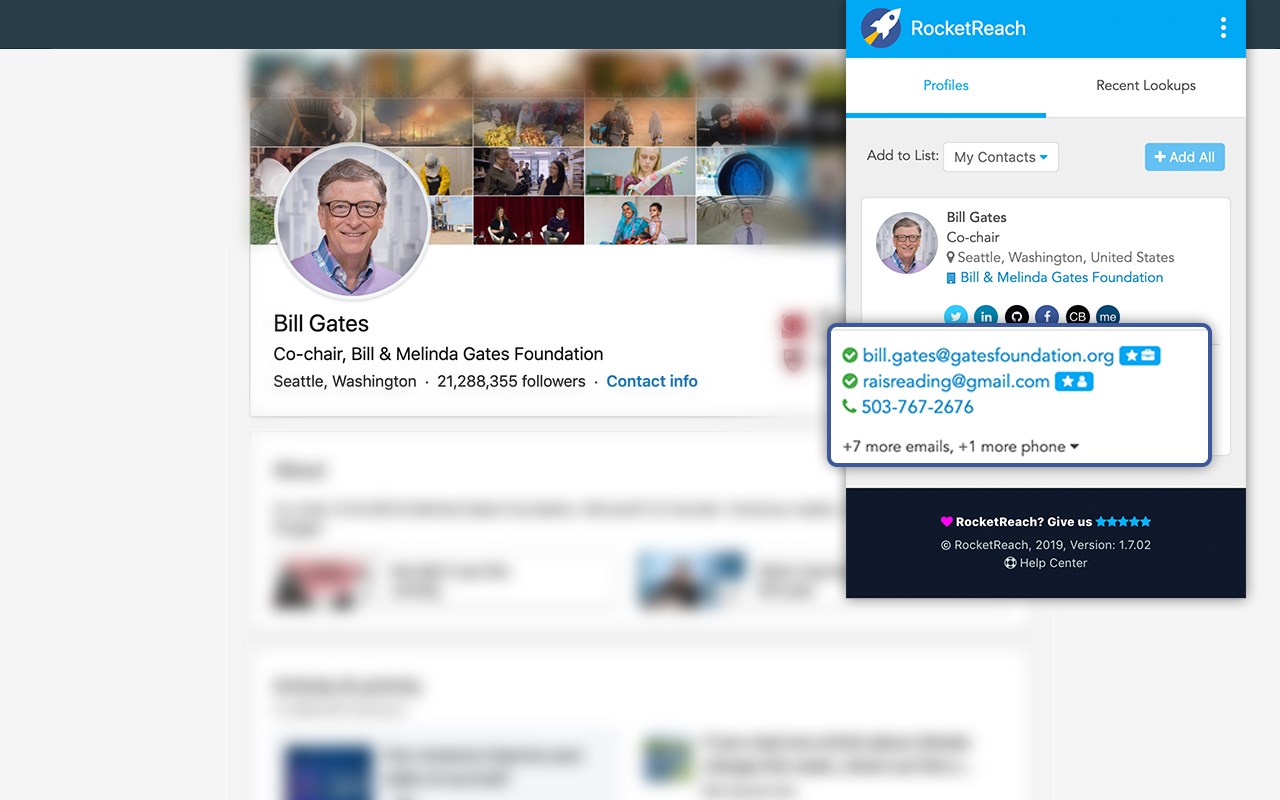Image resolution: width=1280 pixels, height=800 pixels.
Task: Open the Facebook social icon
Action: [1047, 316]
